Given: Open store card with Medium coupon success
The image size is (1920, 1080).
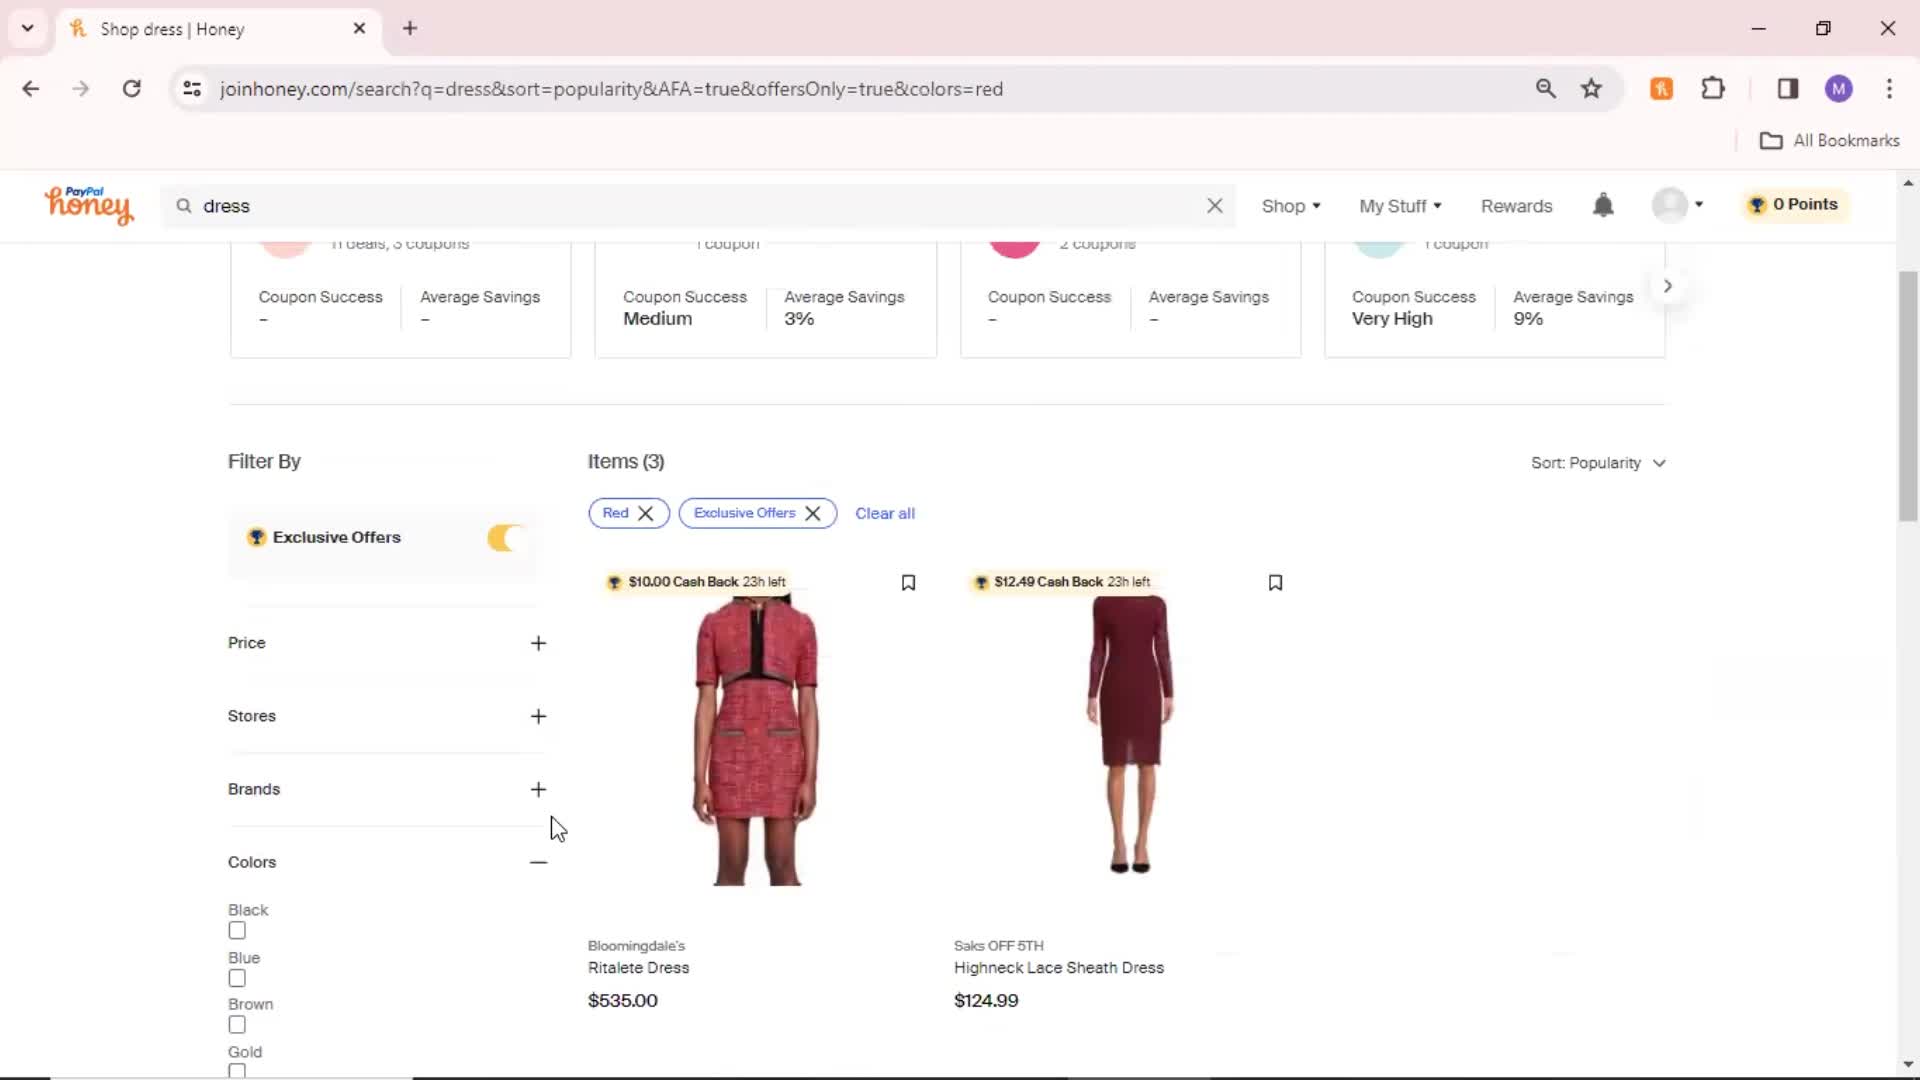Looking at the screenshot, I should [765, 300].
